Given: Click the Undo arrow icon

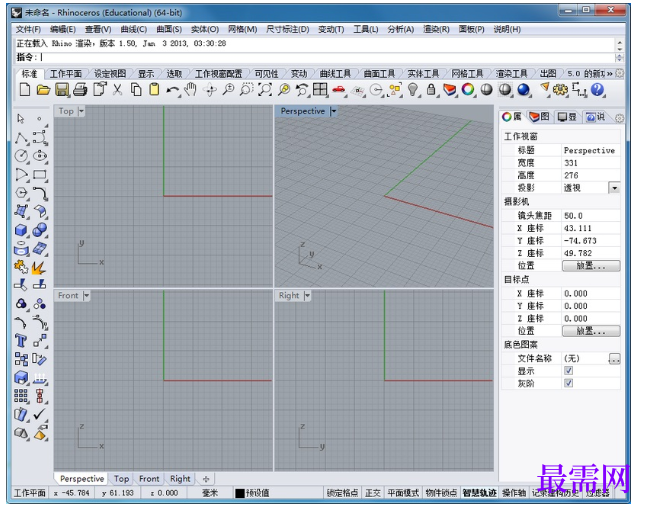Looking at the screenshot, I should [172, 90].
